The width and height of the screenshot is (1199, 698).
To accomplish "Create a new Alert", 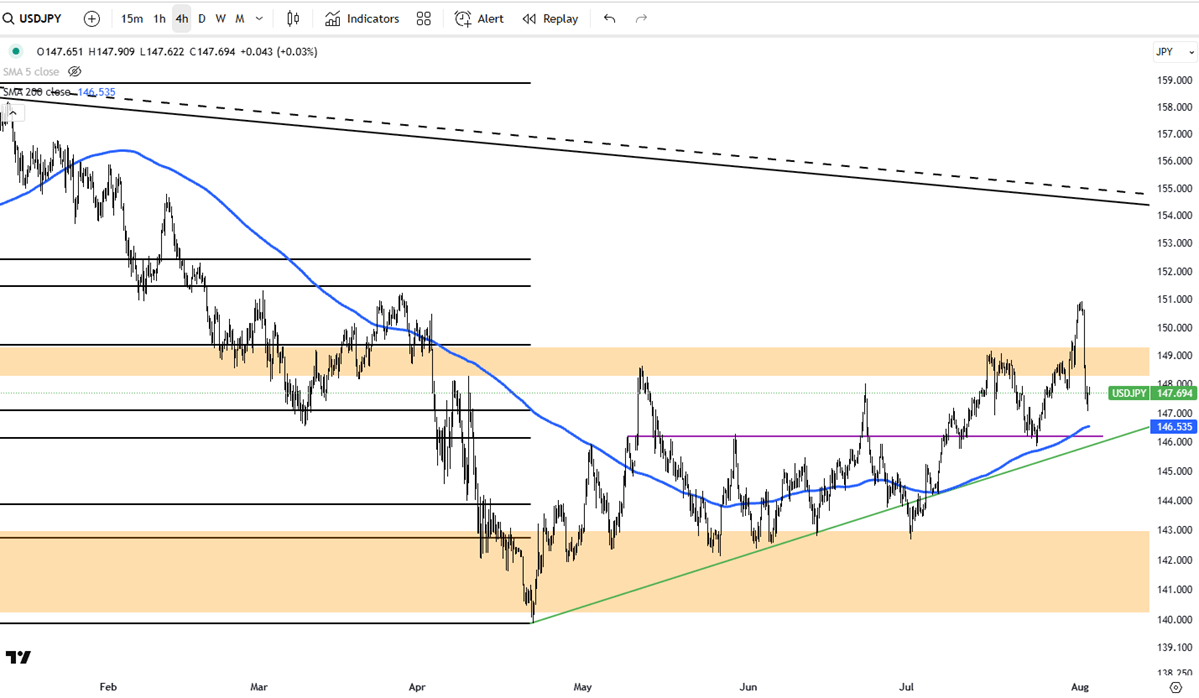I will point(479,18).
